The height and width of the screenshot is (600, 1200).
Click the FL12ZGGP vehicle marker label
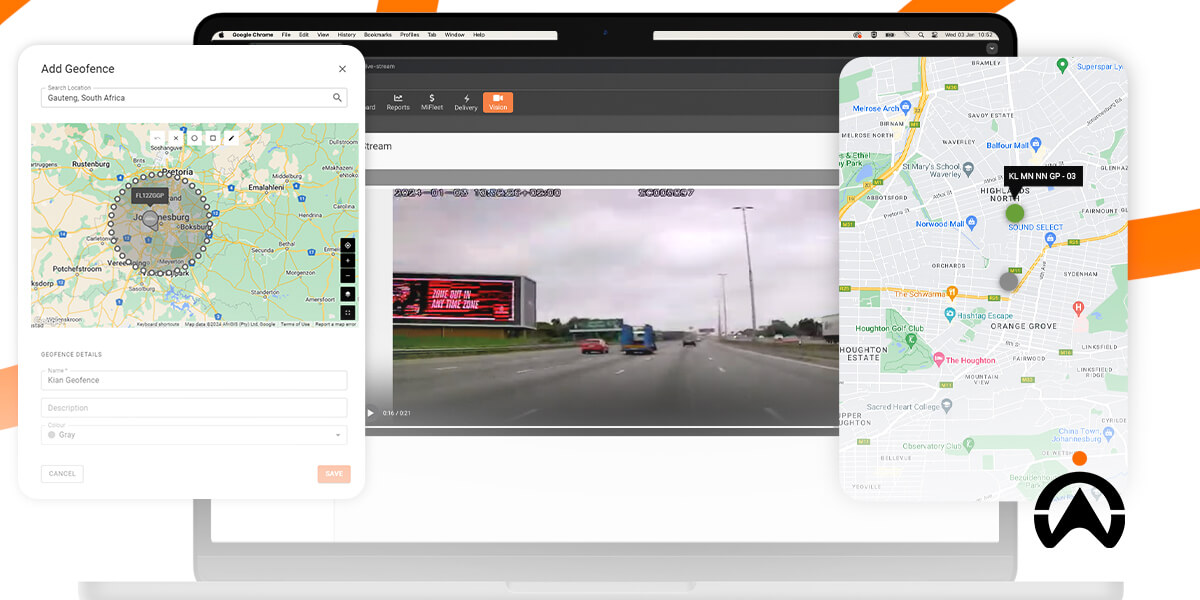(x=150, y=196)
